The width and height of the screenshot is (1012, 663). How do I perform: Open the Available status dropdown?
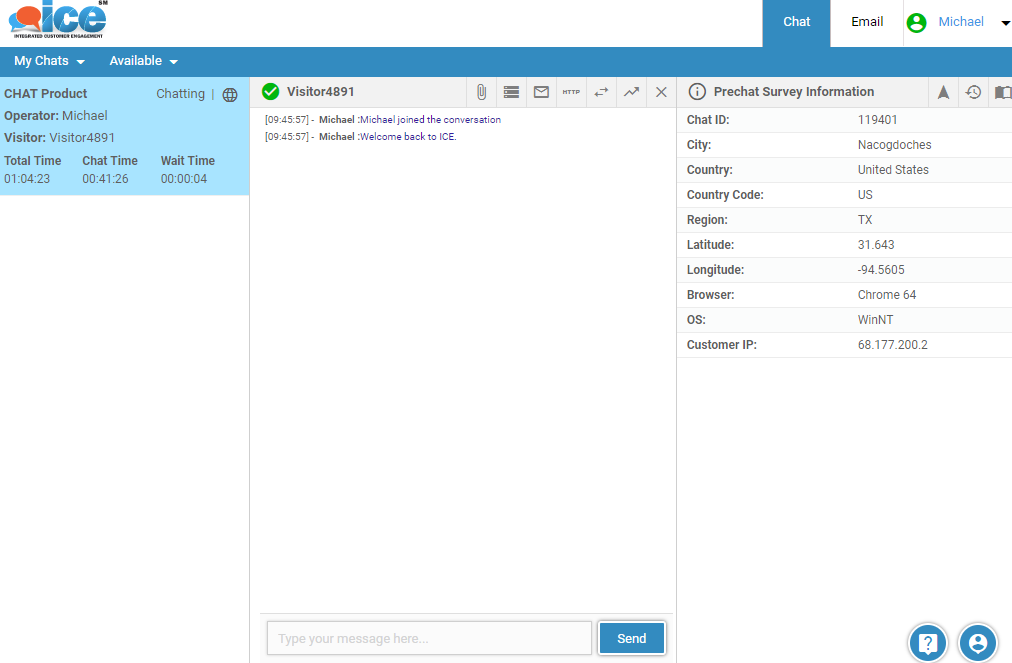pos(143,61)
